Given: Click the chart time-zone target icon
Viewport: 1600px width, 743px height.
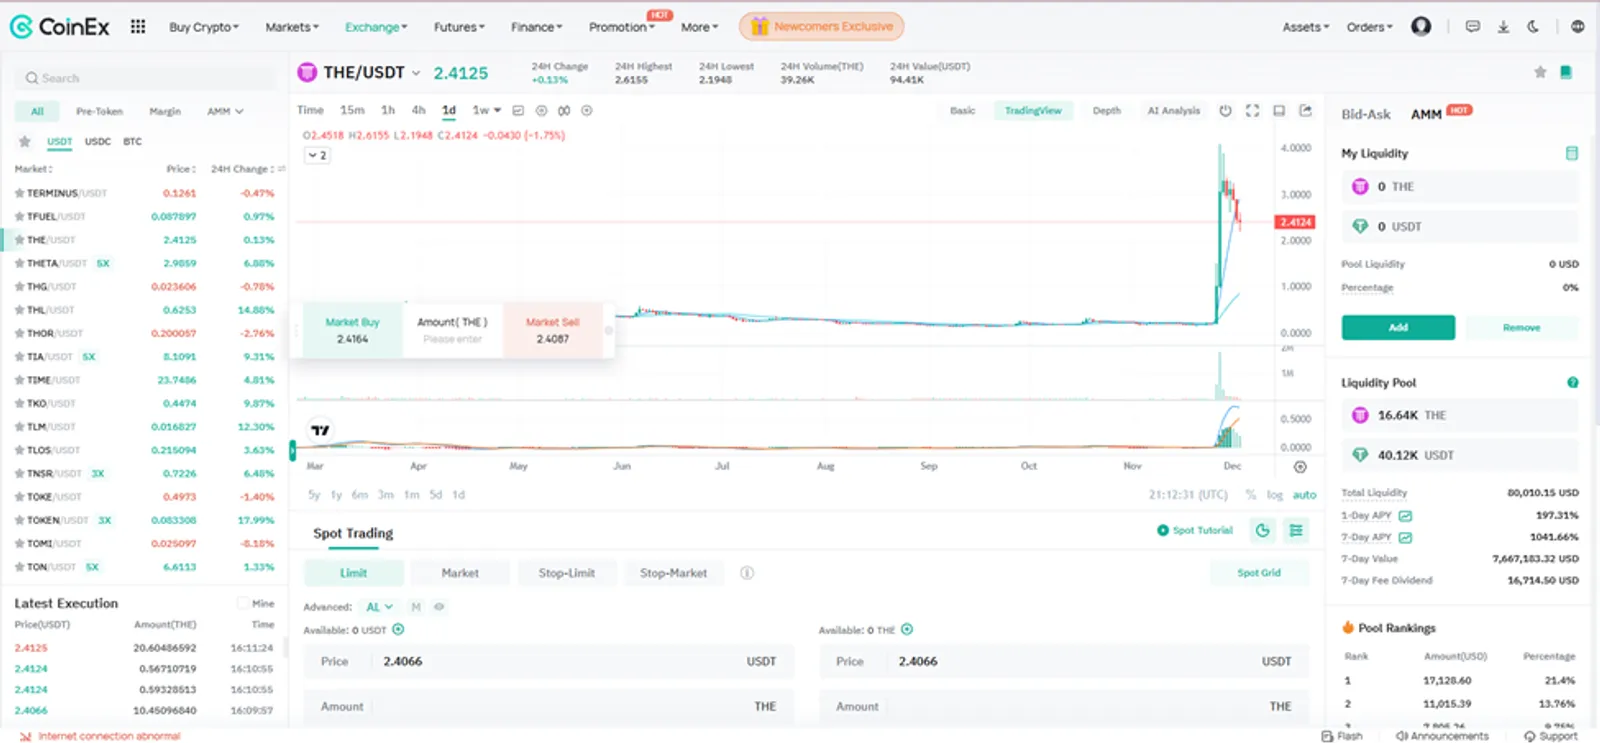Looking at the screenshot, I should (x=1300, y=467).
